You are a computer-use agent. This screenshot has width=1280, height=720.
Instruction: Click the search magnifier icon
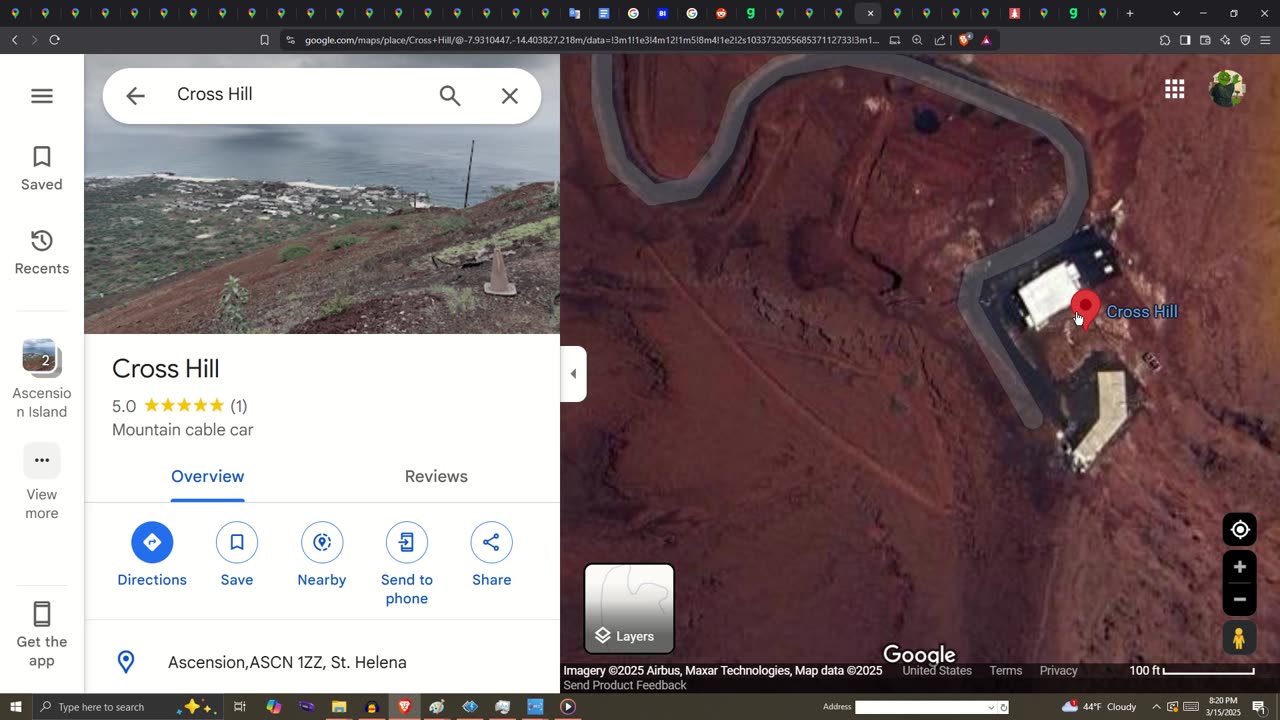450,96
